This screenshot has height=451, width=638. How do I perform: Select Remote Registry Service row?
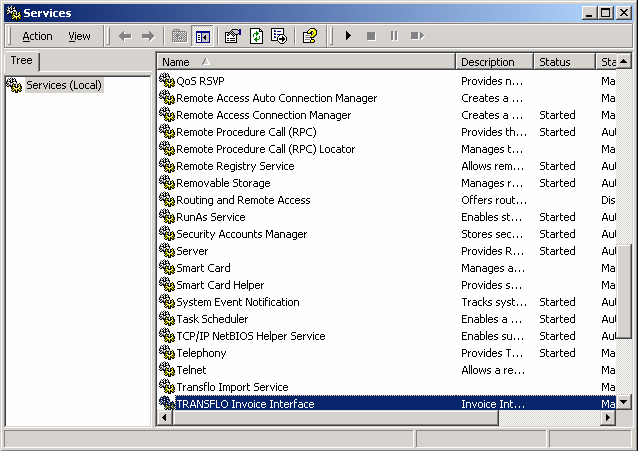coord(387,166)
